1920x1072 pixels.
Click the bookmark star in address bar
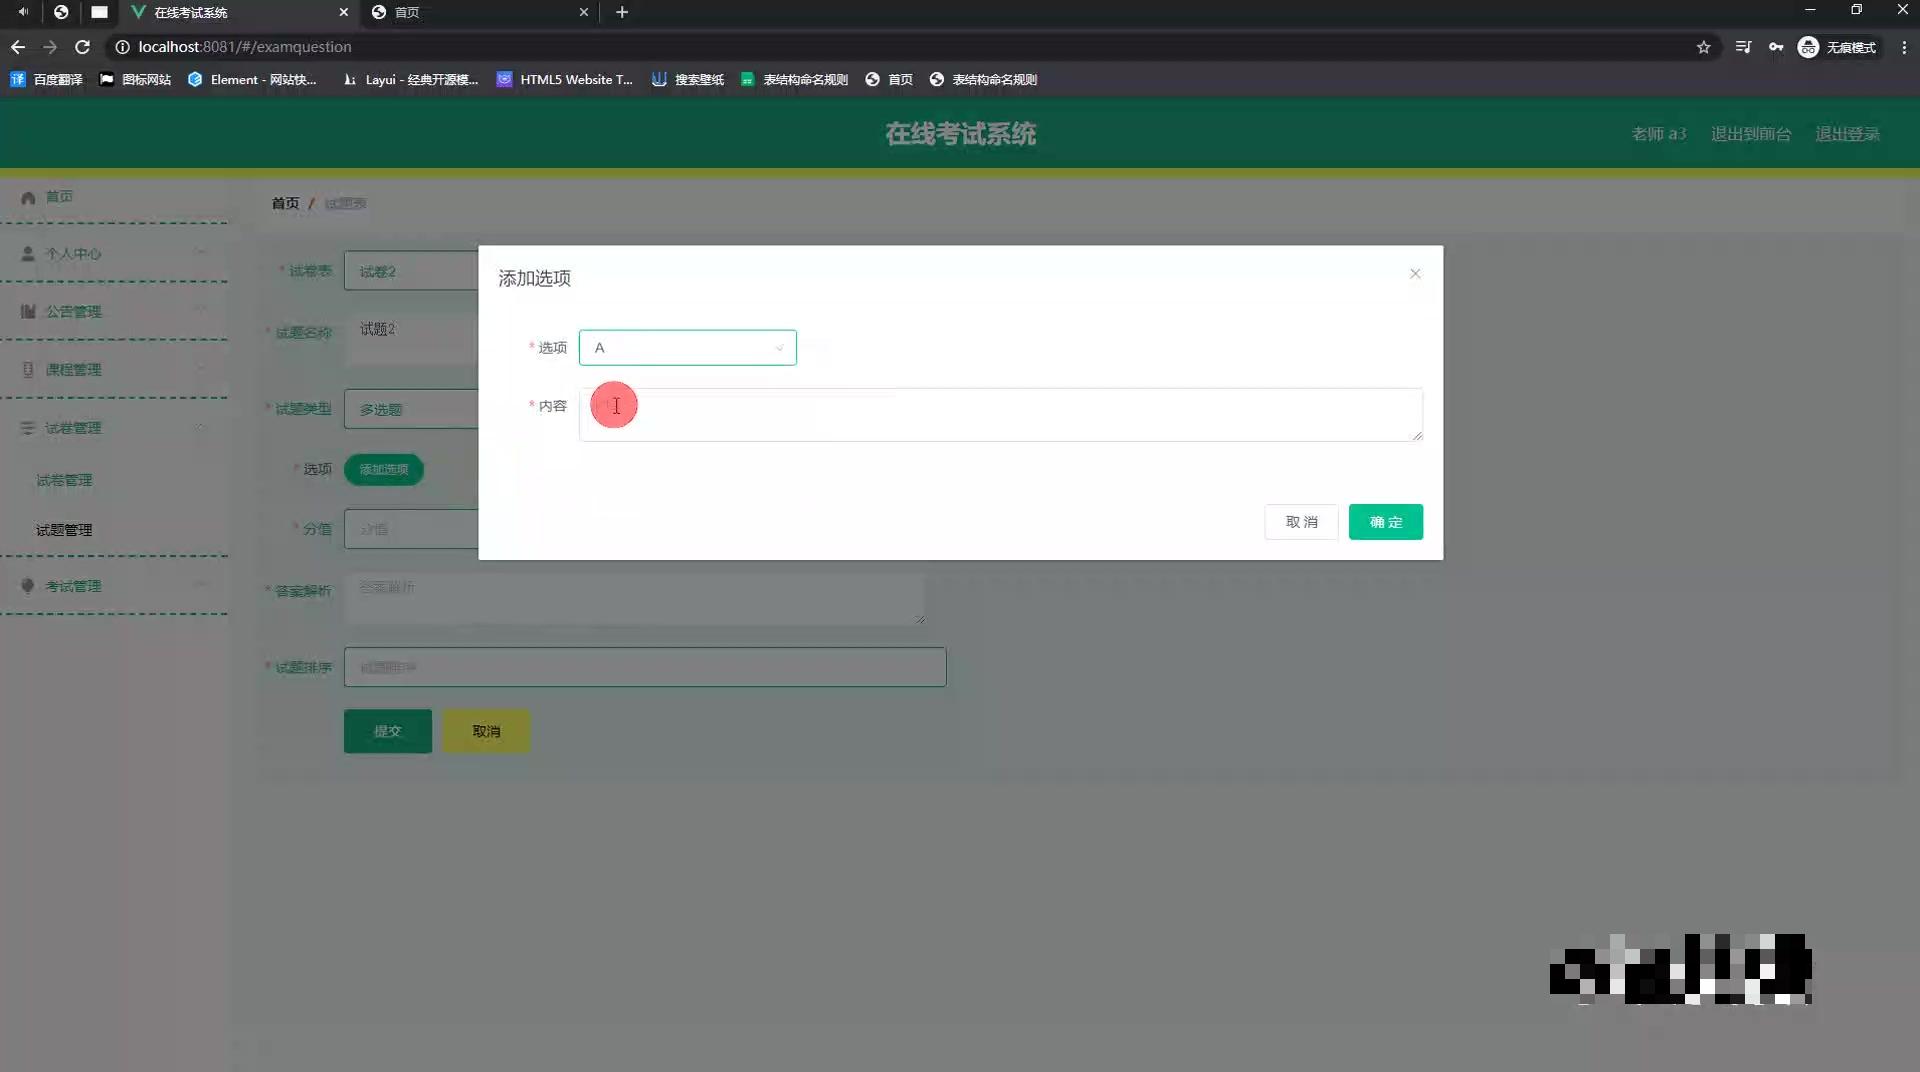point(1704,47)
